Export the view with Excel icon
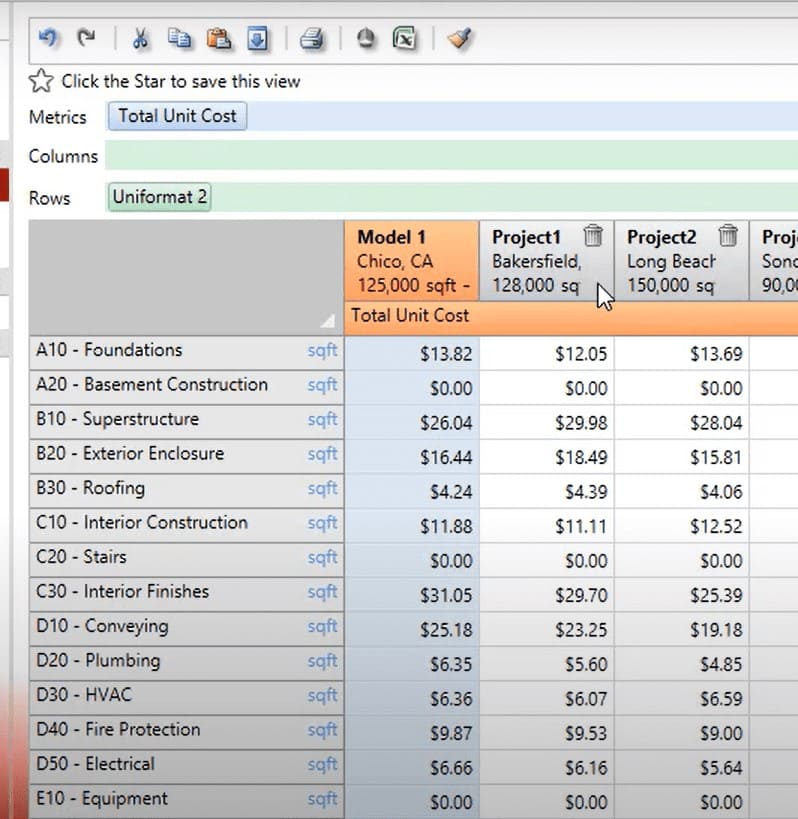The width and height of the screenshot is (798, 819). (x=404, y=38)
